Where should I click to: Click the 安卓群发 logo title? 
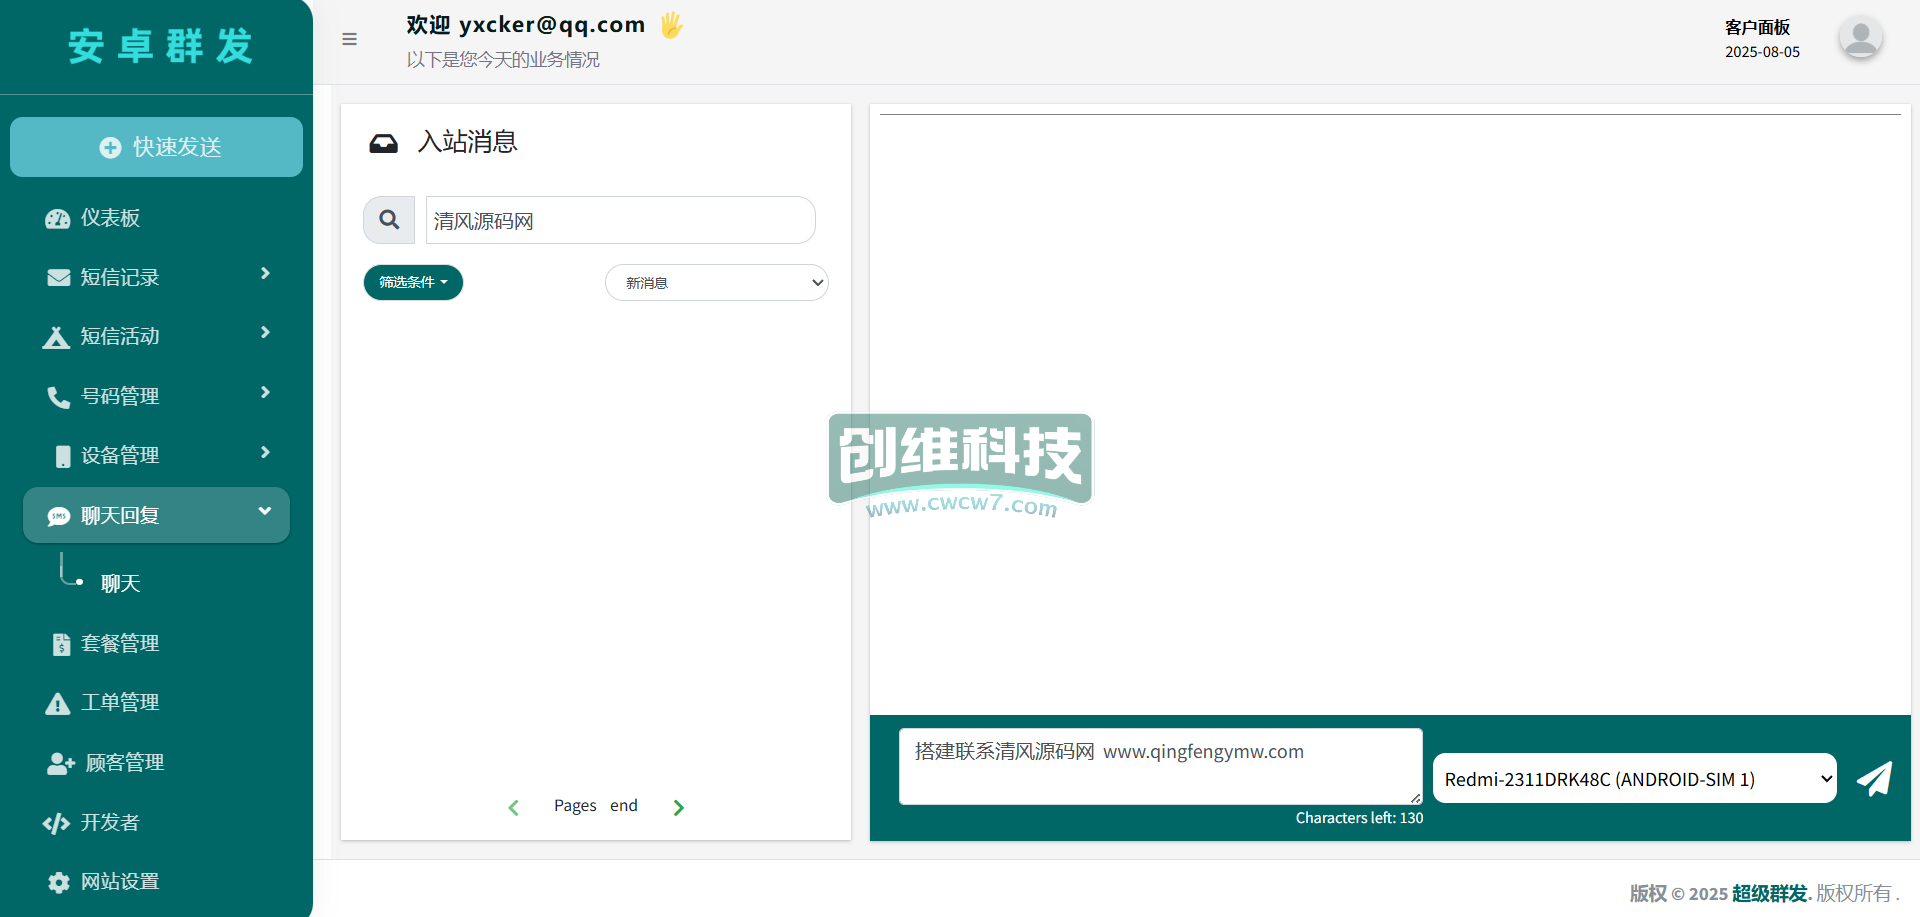click(160, 46)
